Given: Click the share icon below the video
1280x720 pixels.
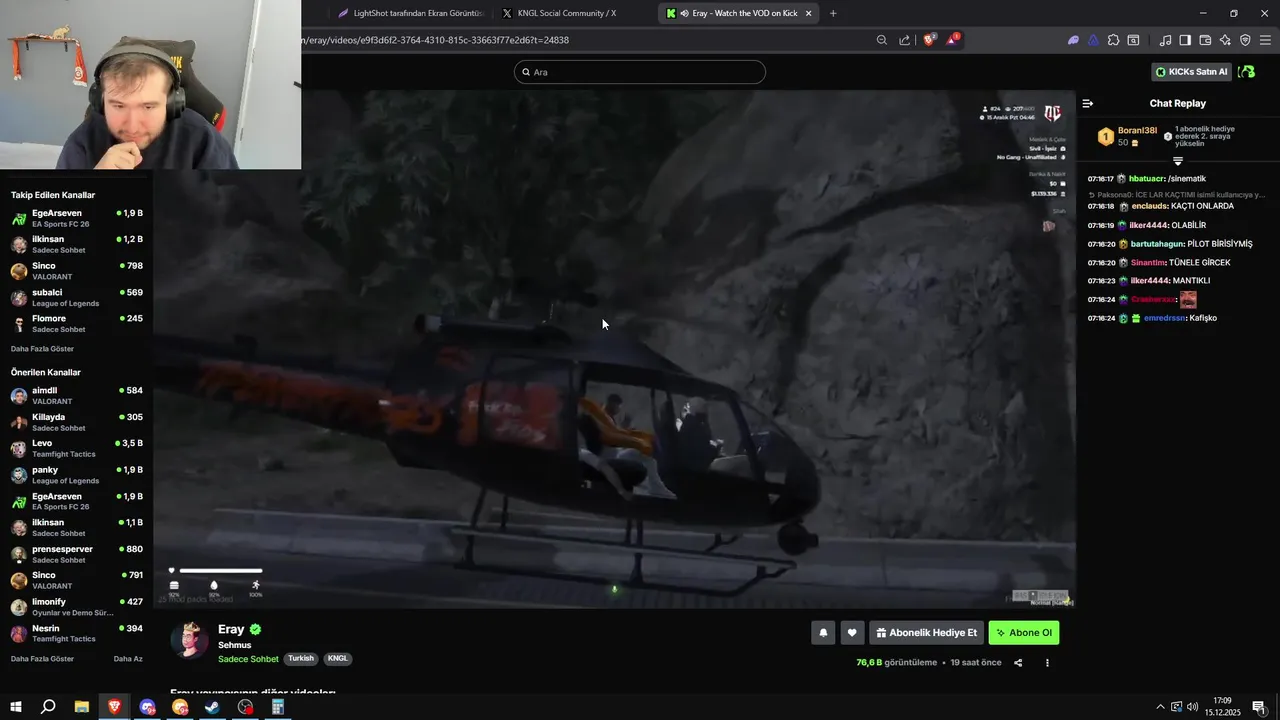Looking at the screenshot, I should pyautogui.click(x=1018, y=662).
